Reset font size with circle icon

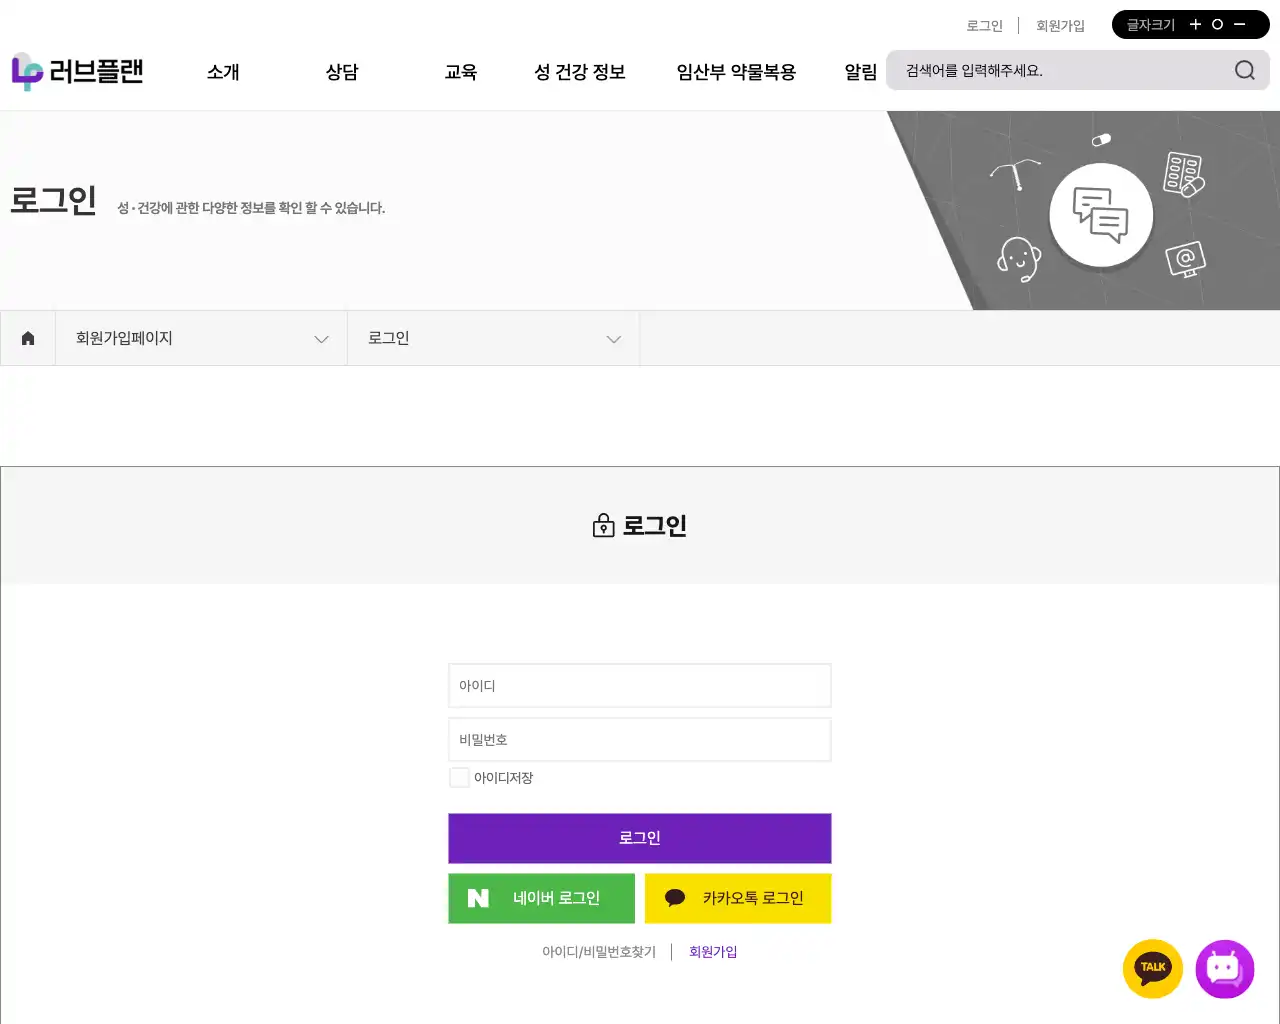pyautogui.click(x=1217, y=24)
